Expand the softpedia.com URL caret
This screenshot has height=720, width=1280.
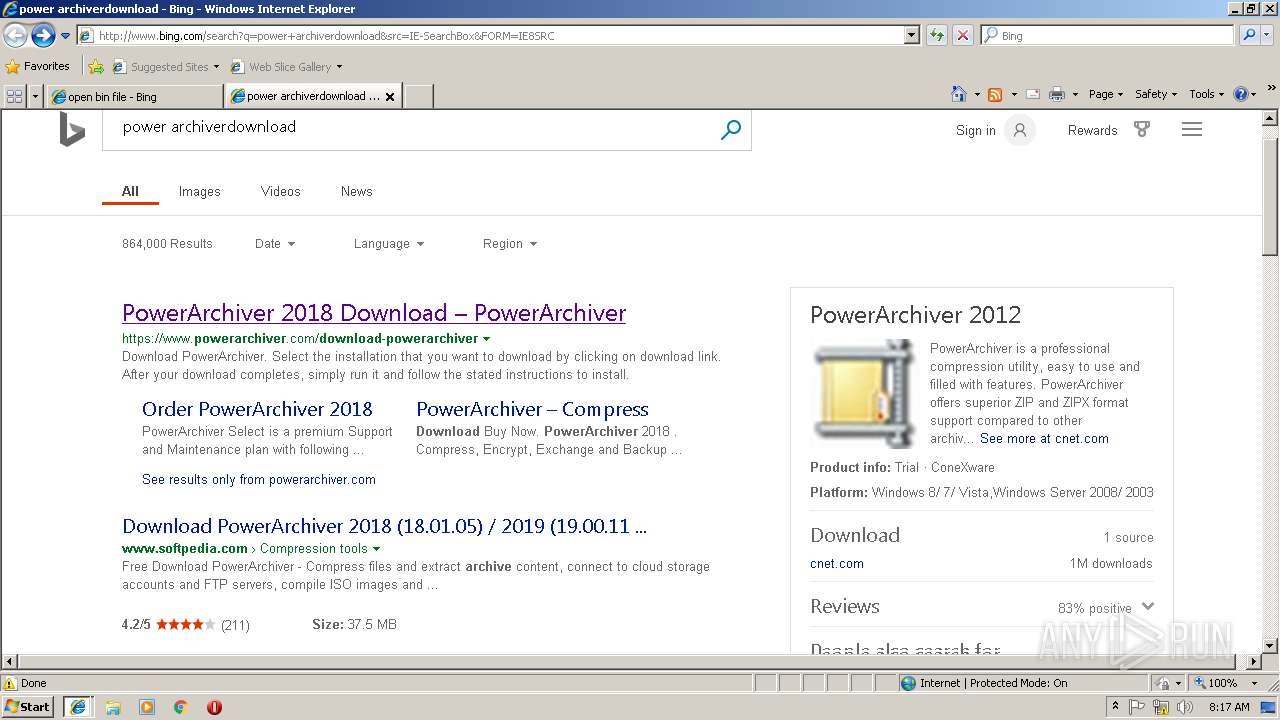[x=377, y=549]
